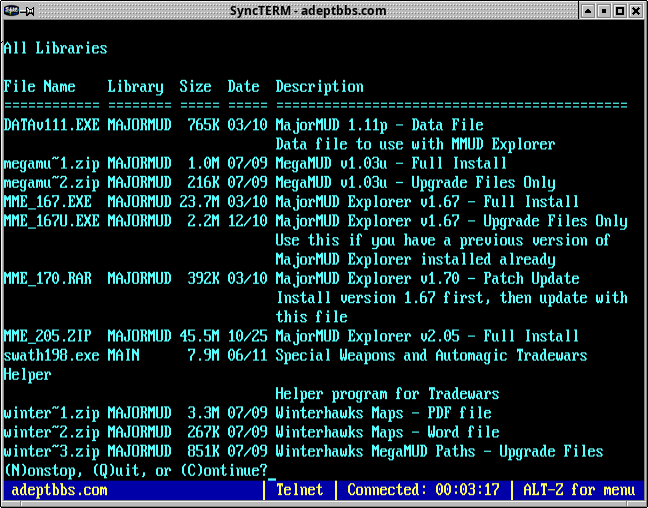Select file name winter~3.zip

click(x=52, y=451)
